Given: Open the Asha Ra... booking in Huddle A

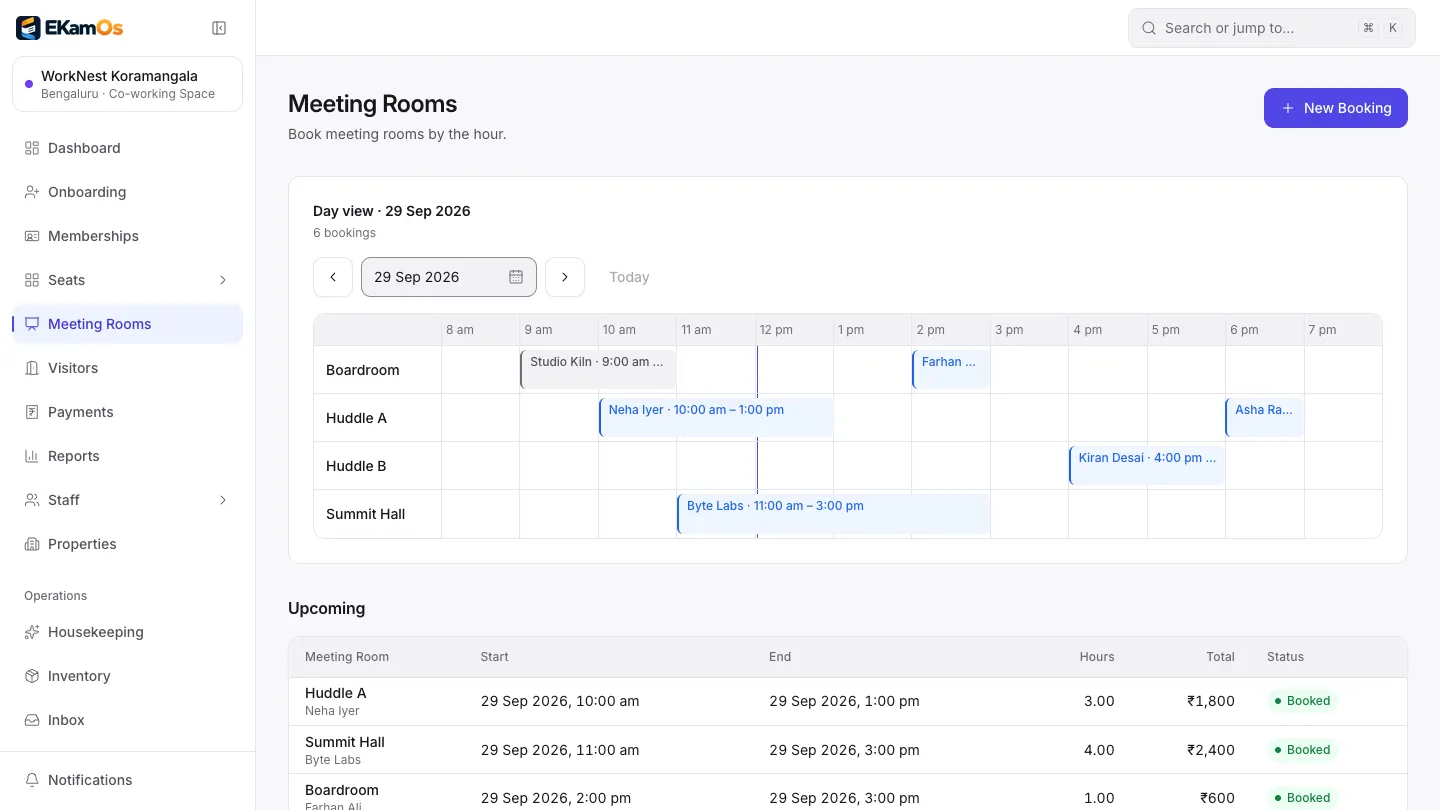Looking at the screenshot, I should tap(1265, 417).
